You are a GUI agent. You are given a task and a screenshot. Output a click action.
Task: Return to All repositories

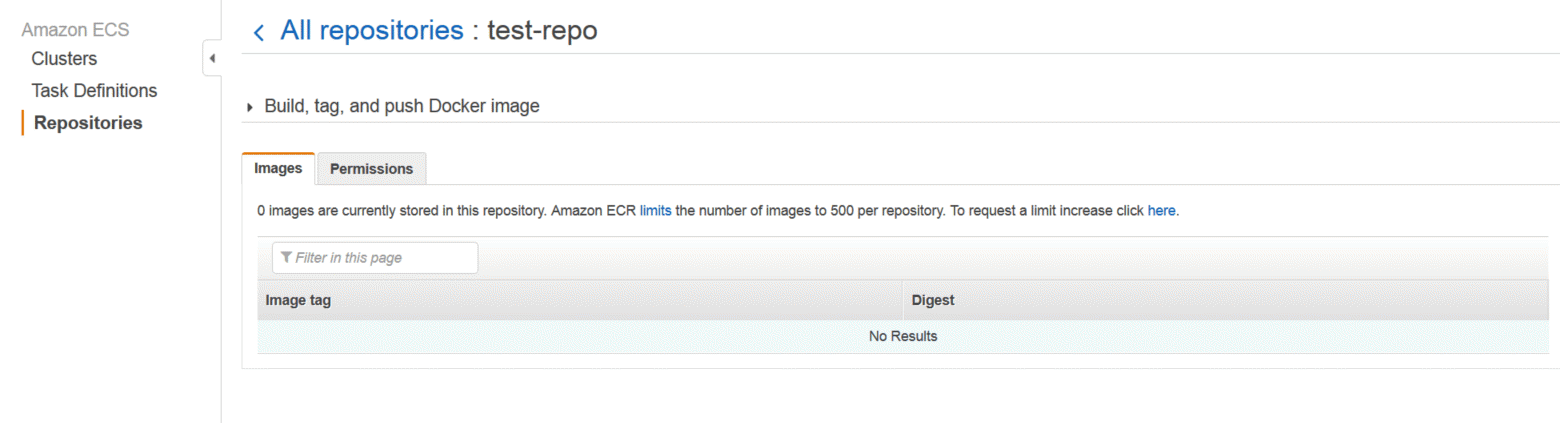pos(372,31)
